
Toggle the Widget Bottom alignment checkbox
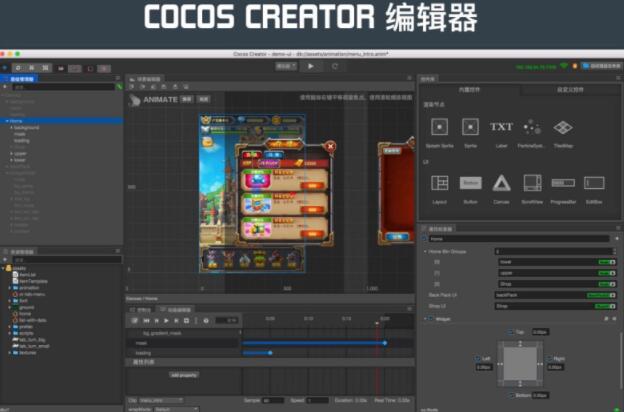511,395
